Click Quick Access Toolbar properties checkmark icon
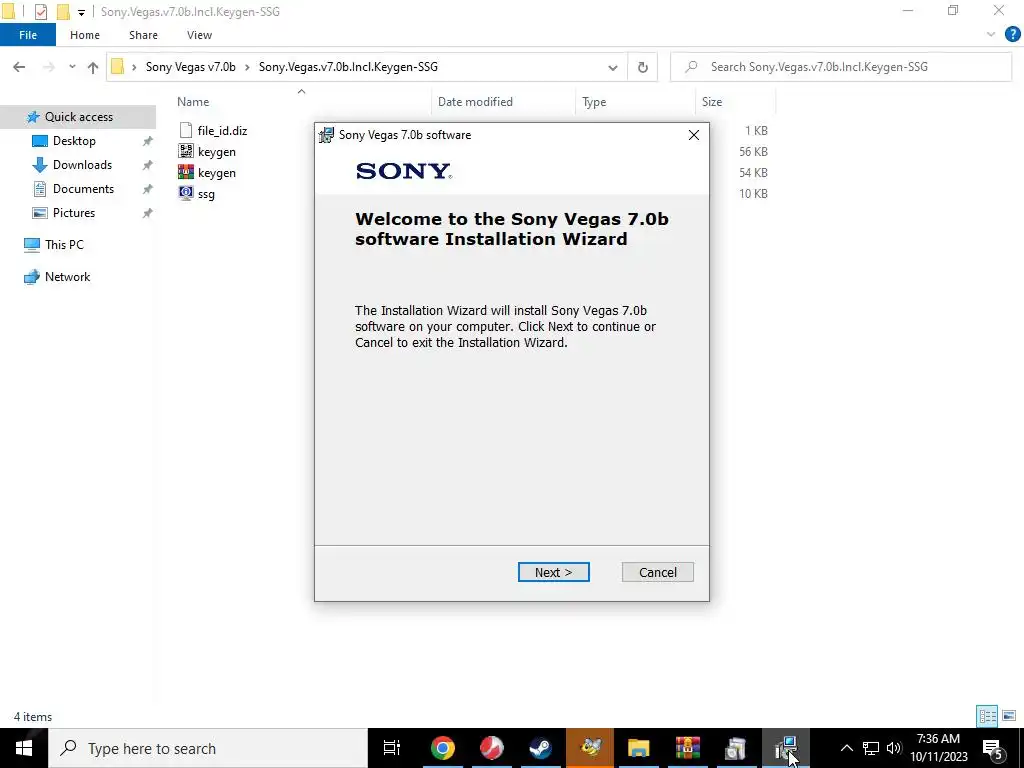 coord(40,12)
